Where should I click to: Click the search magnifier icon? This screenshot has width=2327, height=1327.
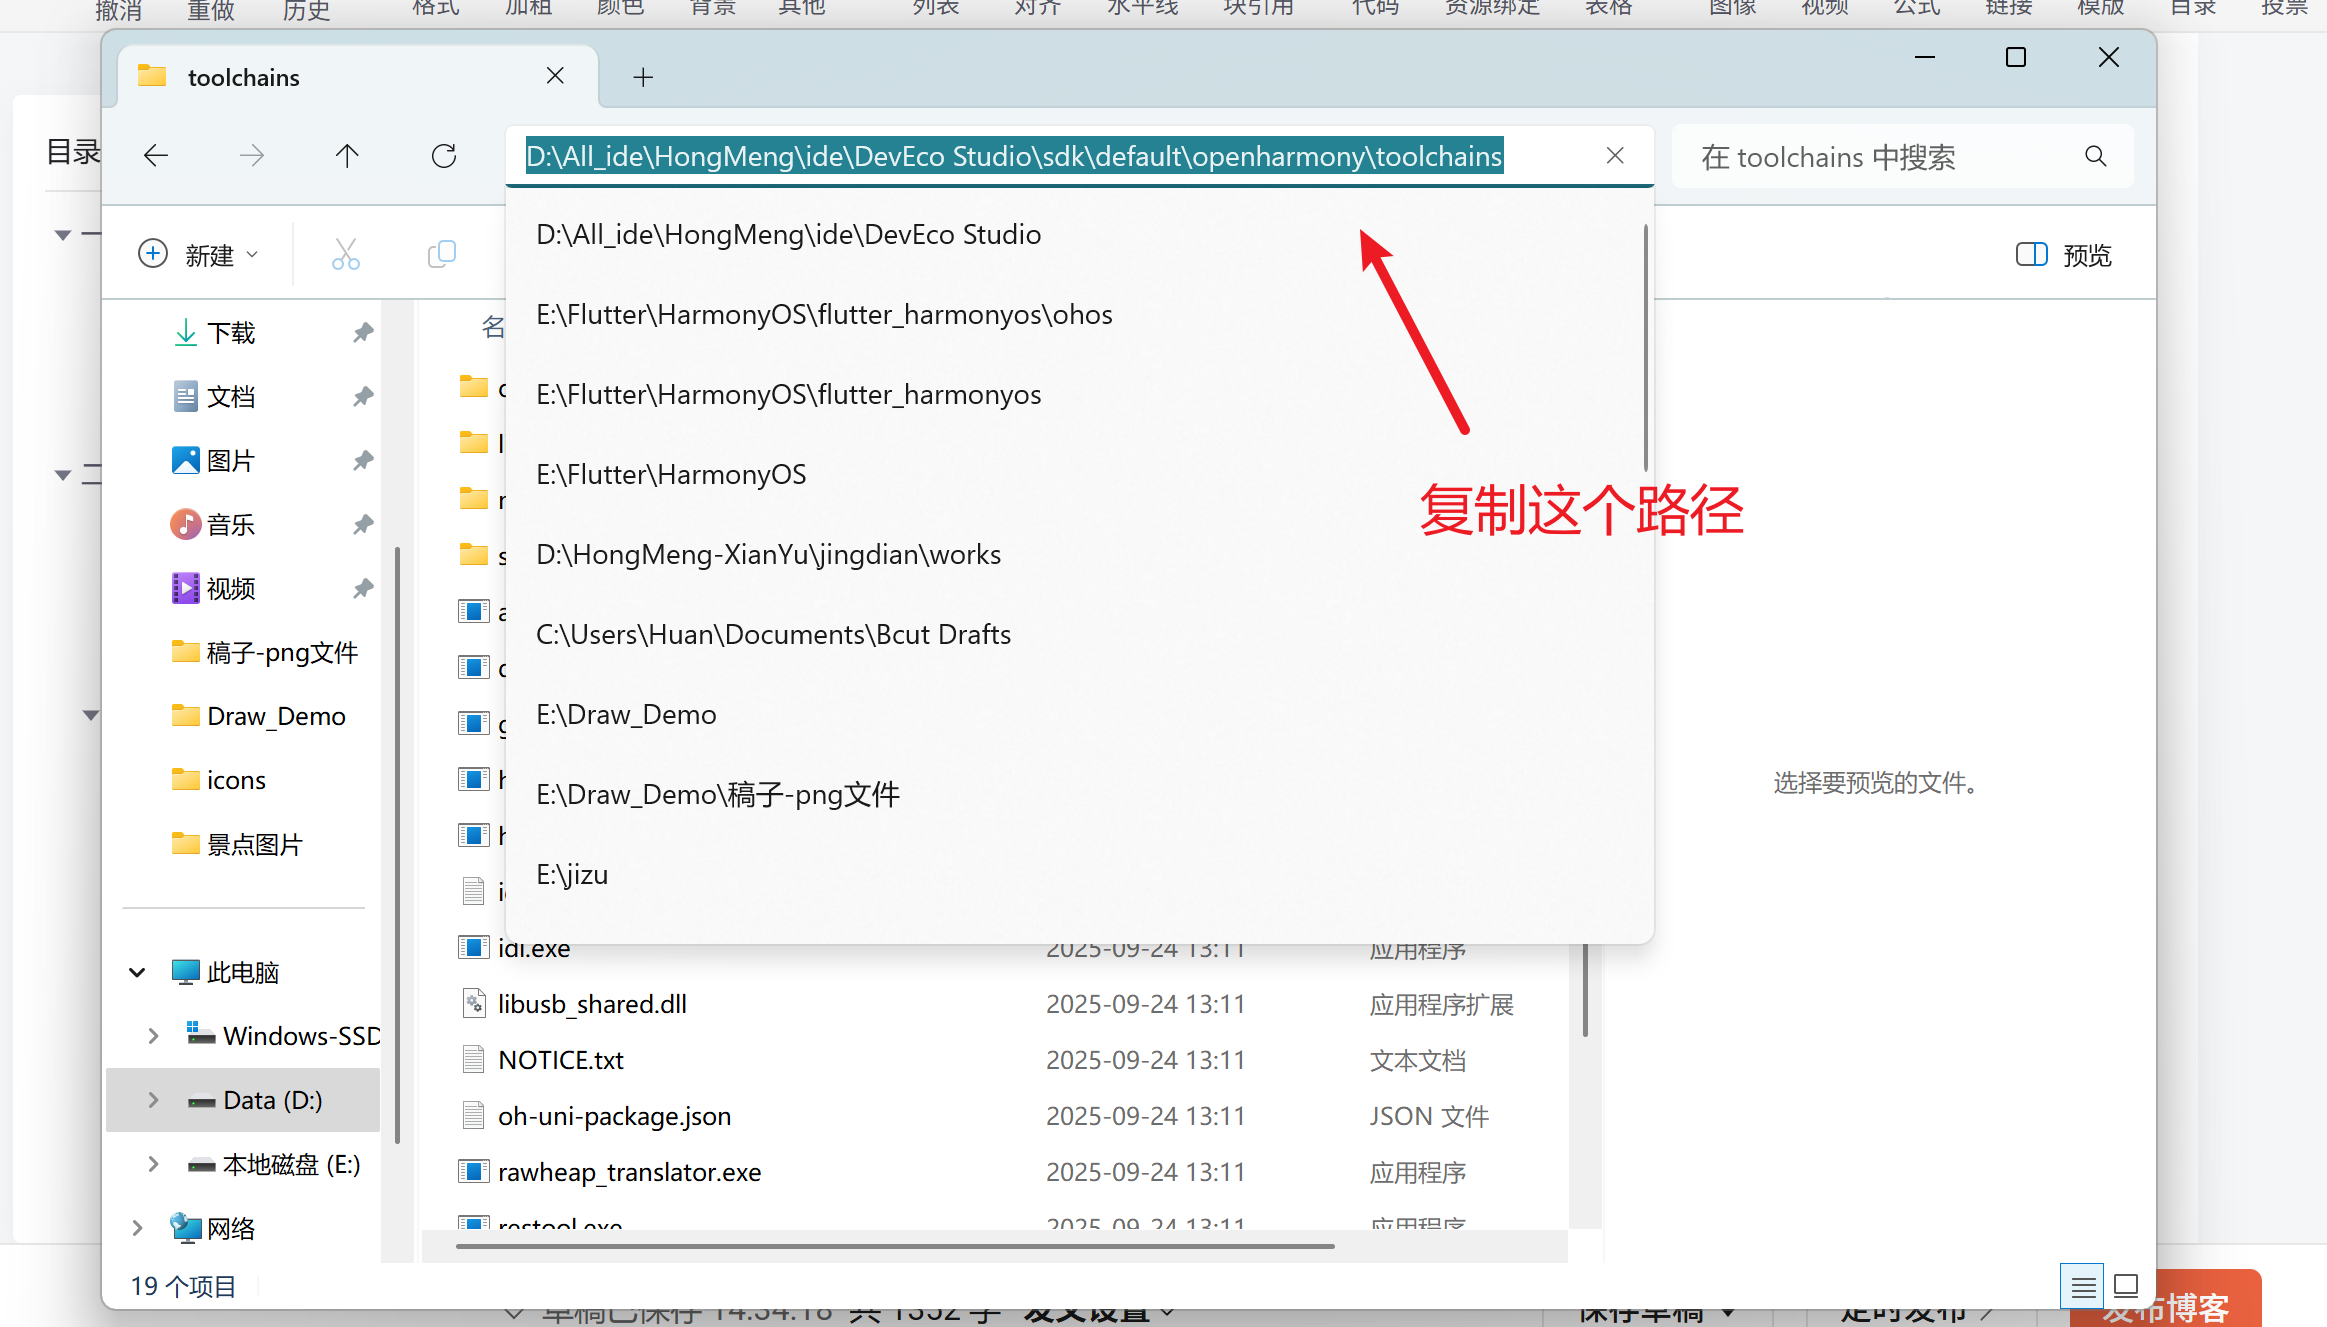coord(2095,156)
